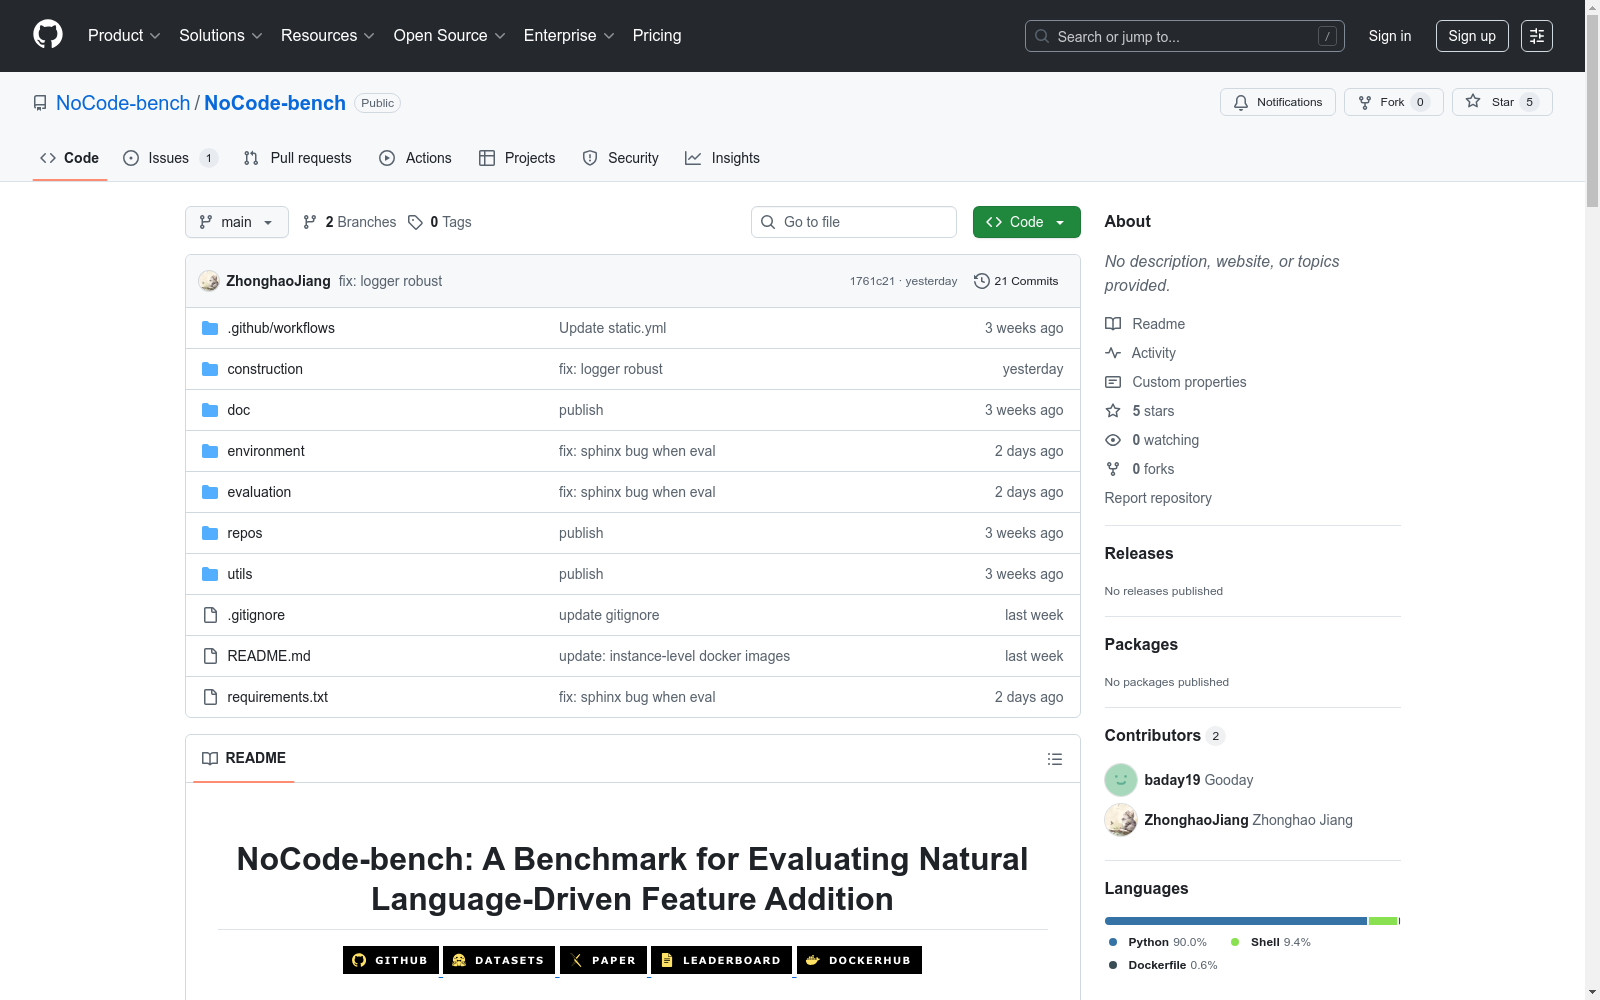The height and width of the screenshot is (1000, 1600).
Task: Open the repos folder icon
Action: point(210,533)
